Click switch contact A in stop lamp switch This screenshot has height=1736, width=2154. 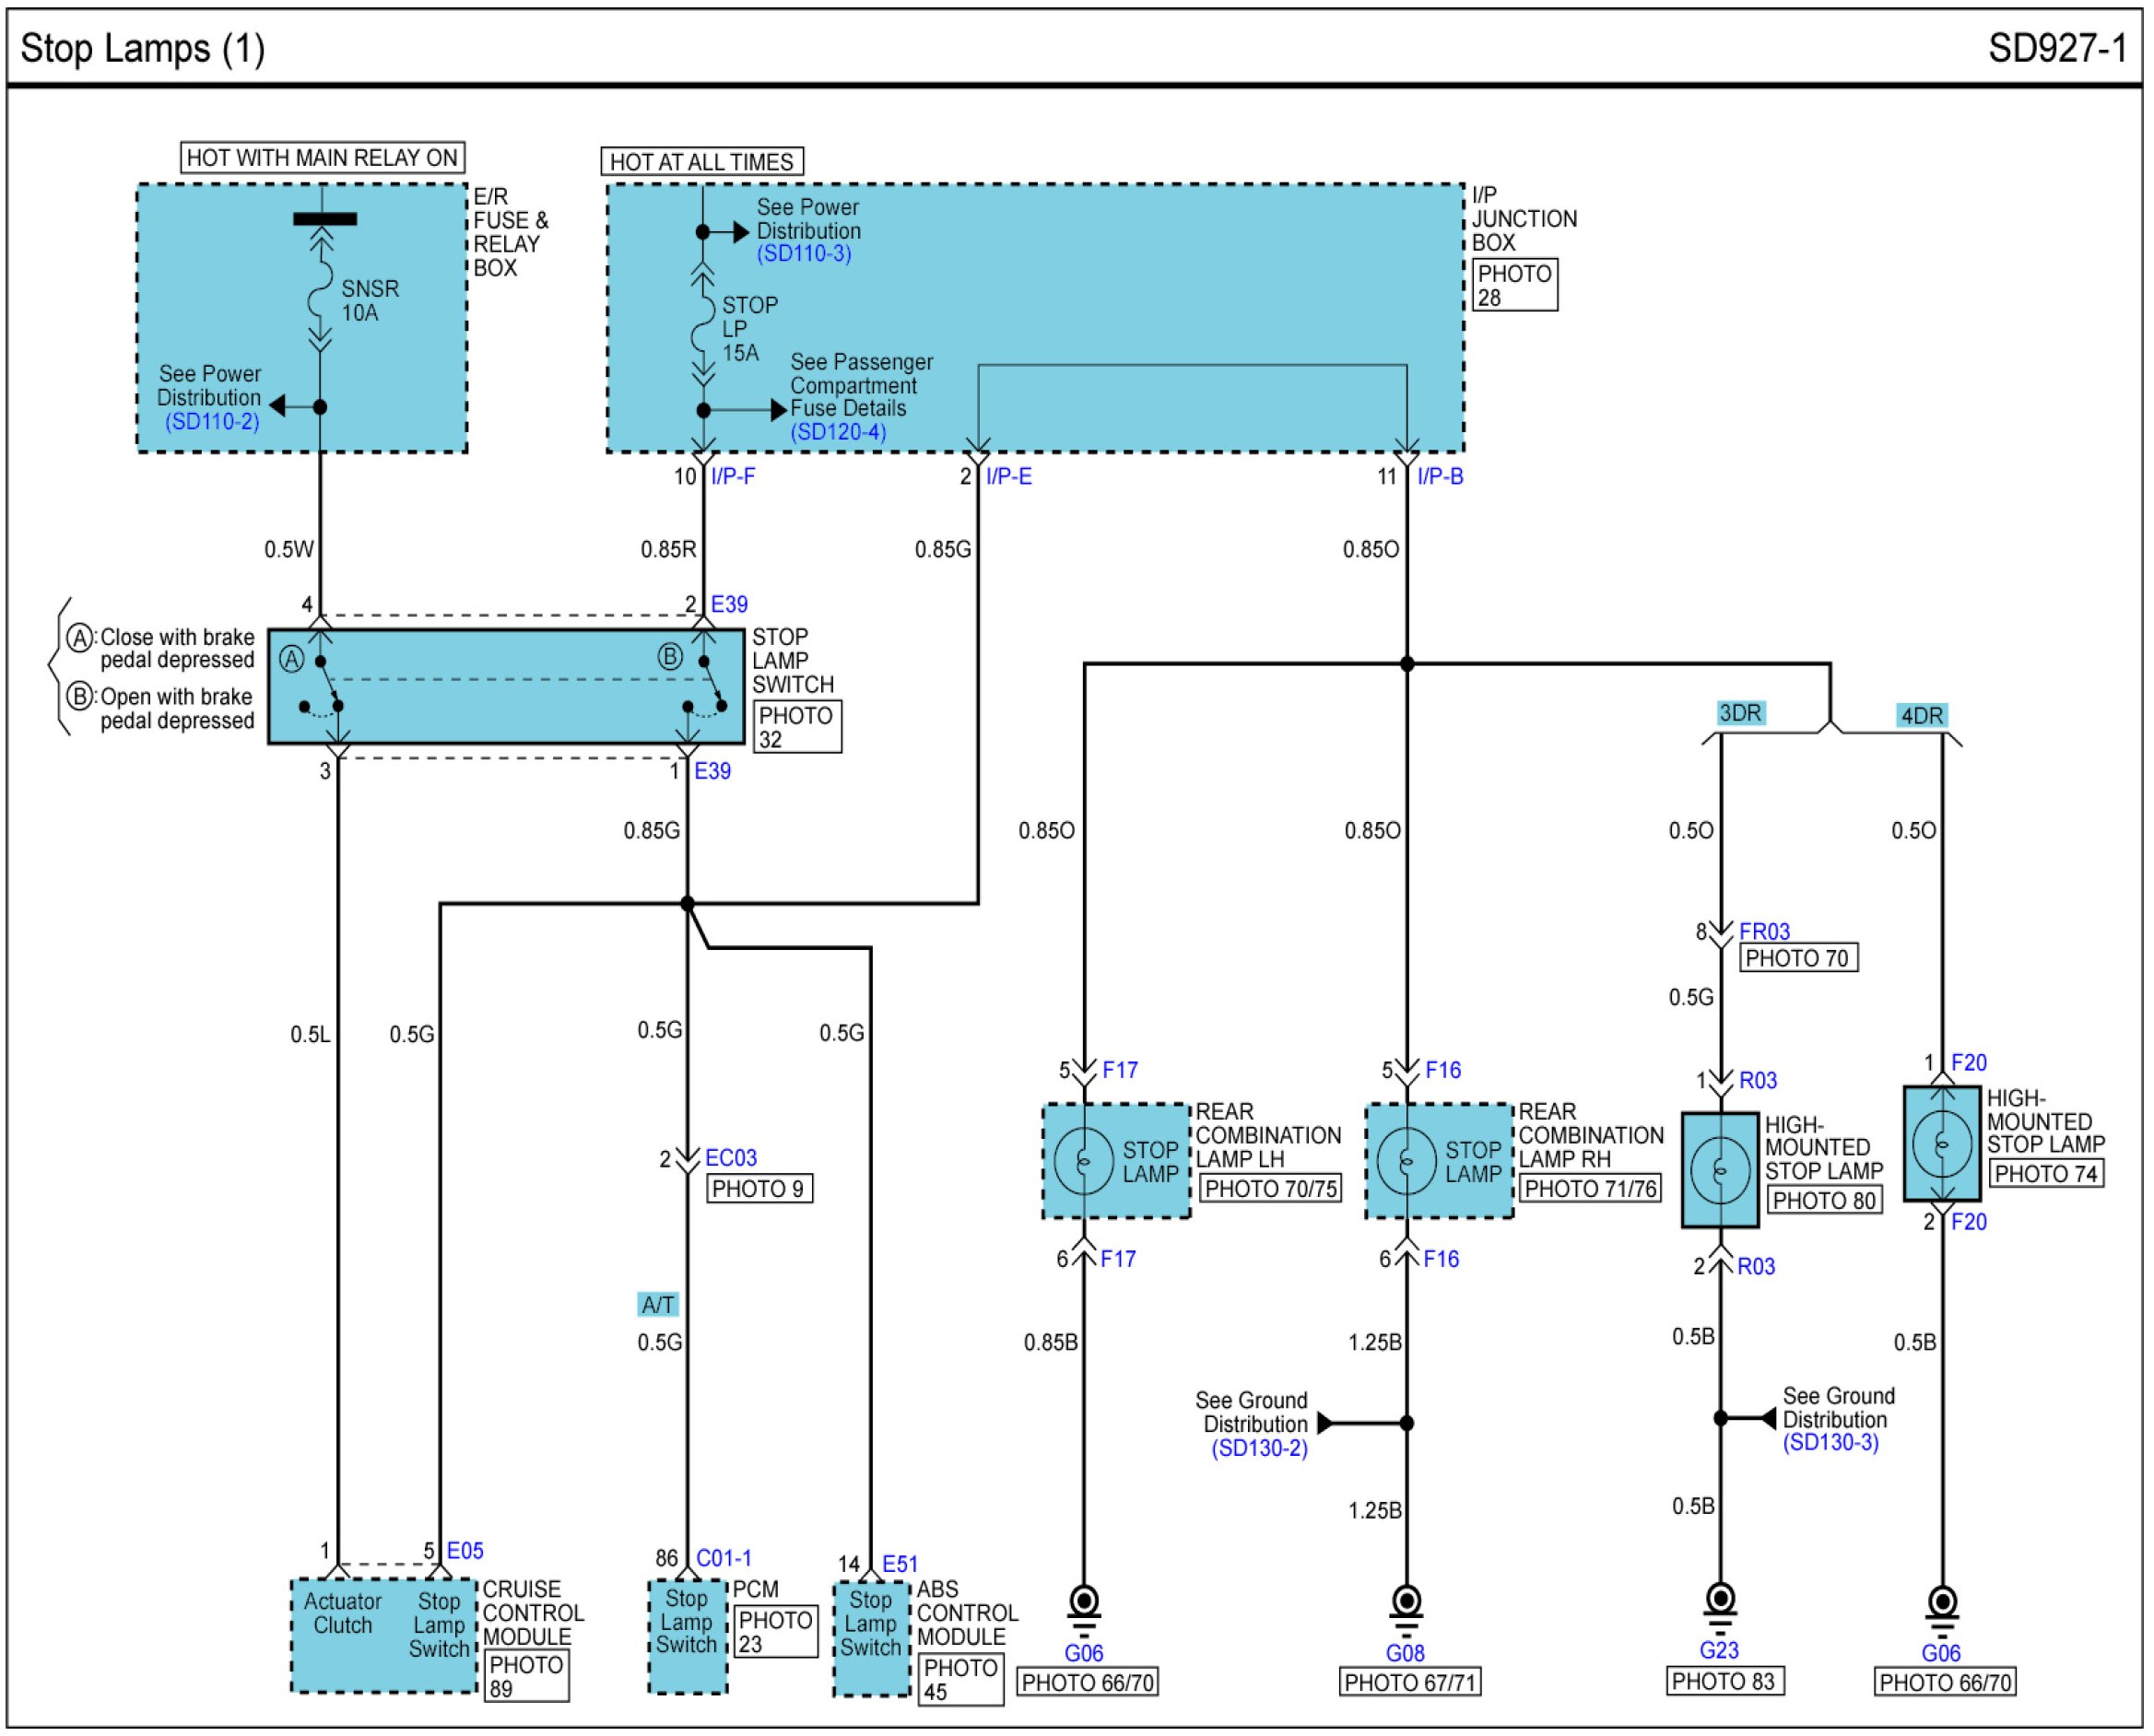click(x=328, y=685)
